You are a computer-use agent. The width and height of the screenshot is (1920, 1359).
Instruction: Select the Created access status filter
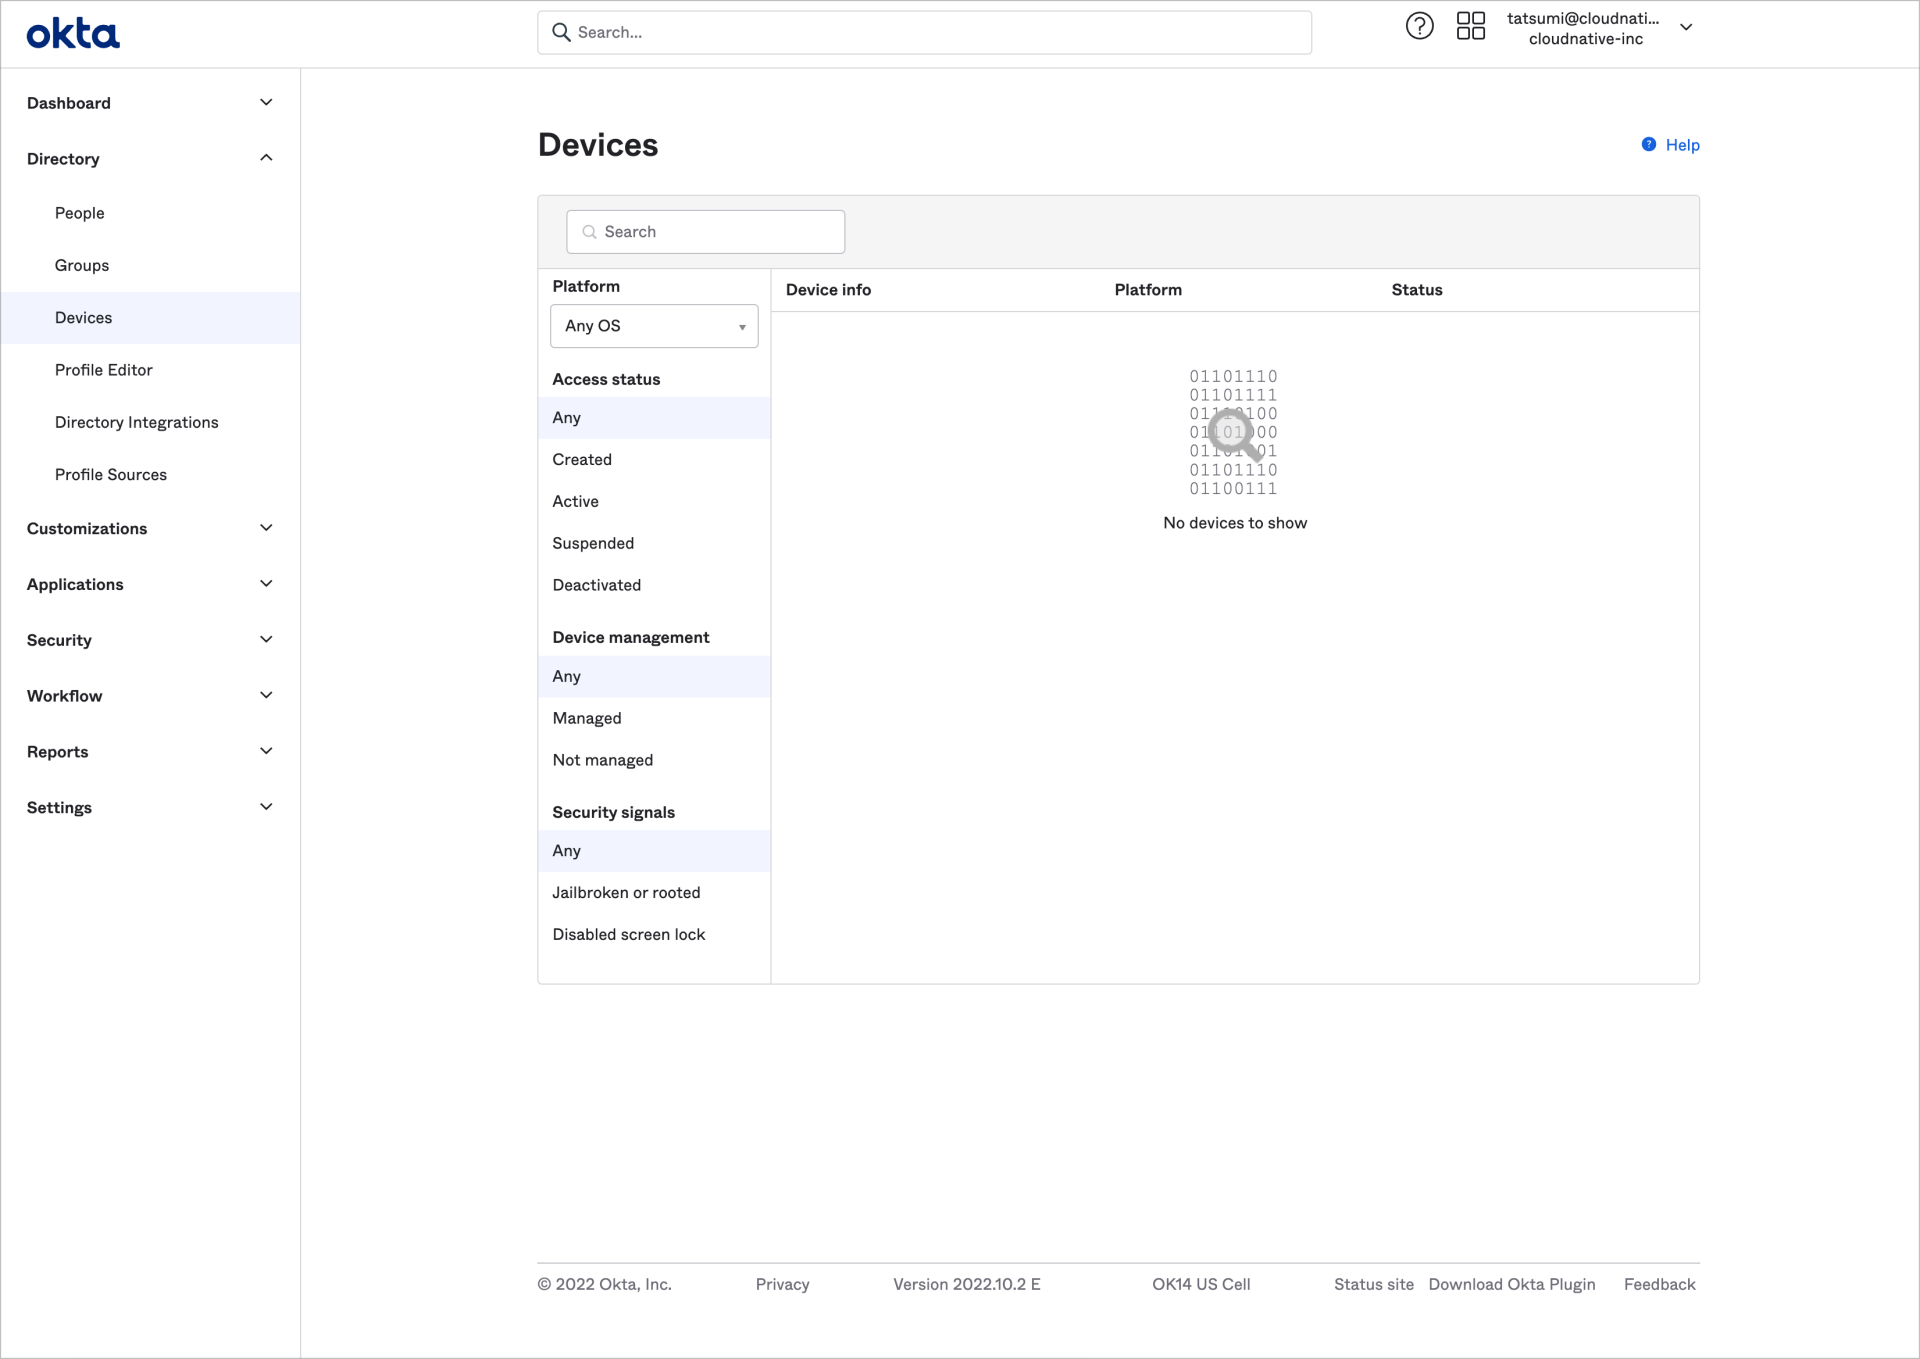pos(582,459)
